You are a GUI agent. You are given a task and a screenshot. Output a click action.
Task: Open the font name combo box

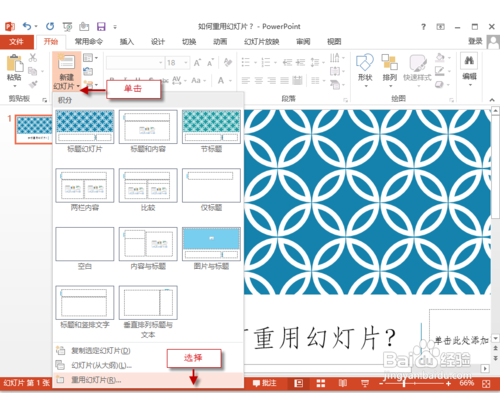coord(135,62)
